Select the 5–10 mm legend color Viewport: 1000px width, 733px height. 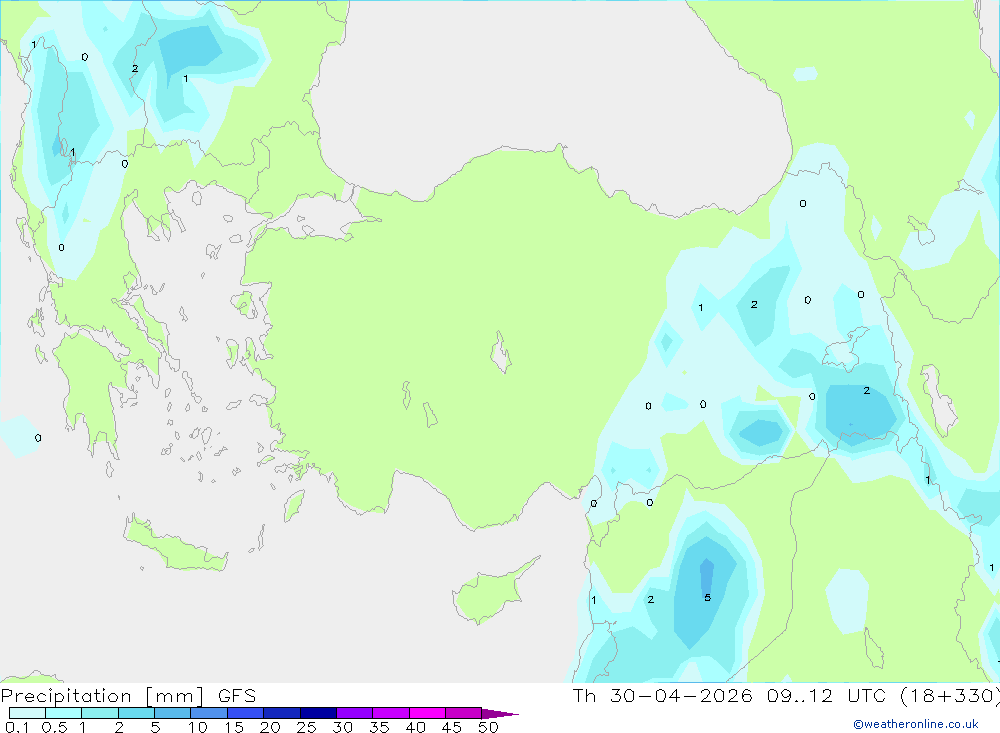(x=172, y=713)
